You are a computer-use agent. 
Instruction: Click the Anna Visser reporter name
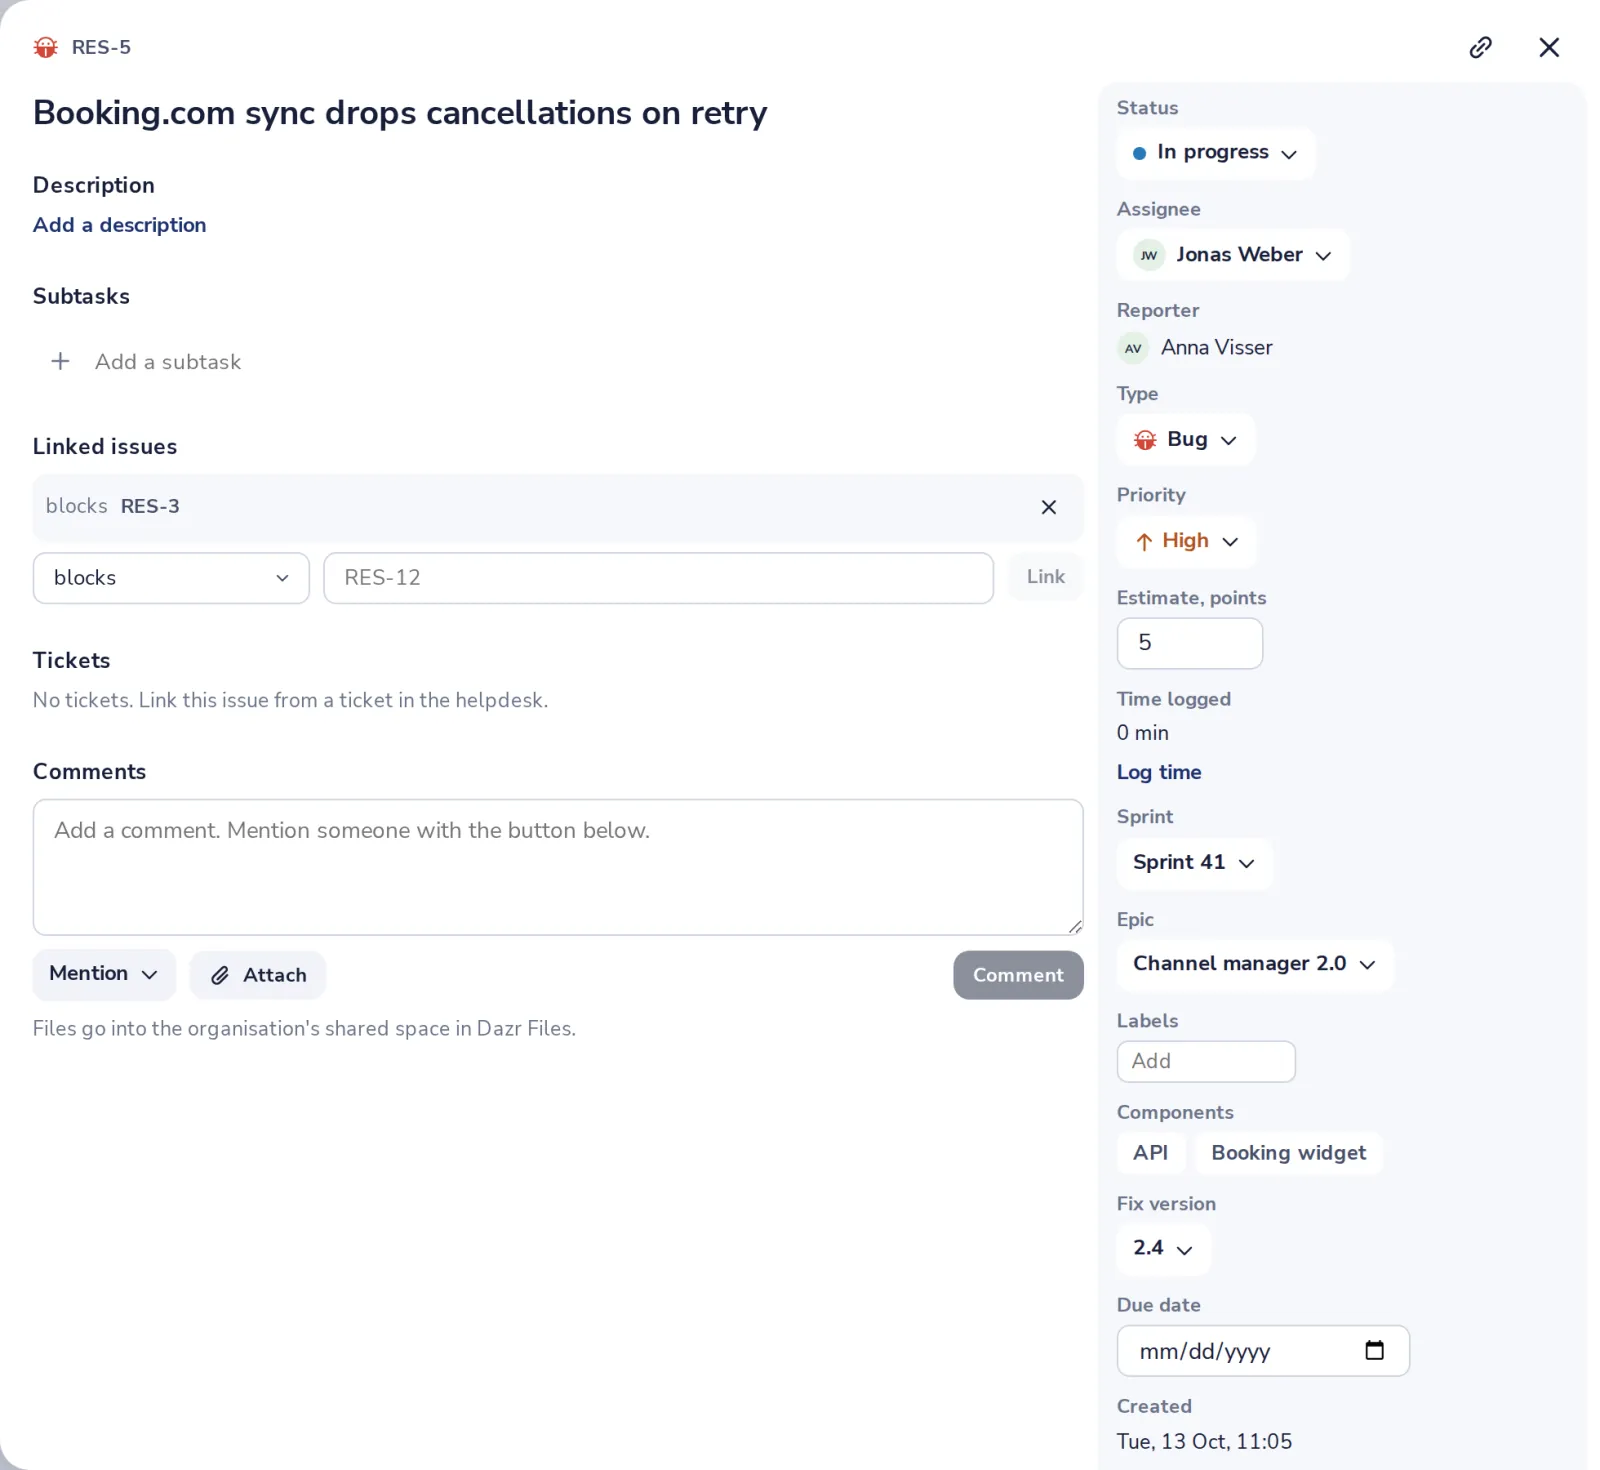pyautogui.click(x=1216, y=347)
